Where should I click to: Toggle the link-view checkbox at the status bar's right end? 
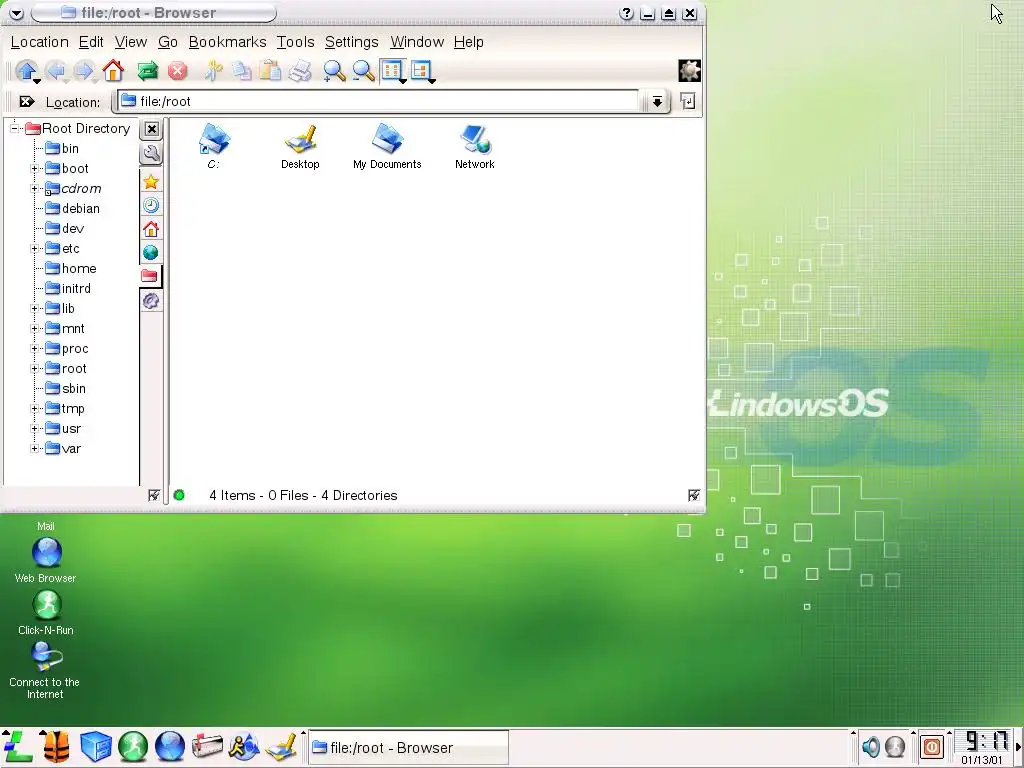[694, 496]
